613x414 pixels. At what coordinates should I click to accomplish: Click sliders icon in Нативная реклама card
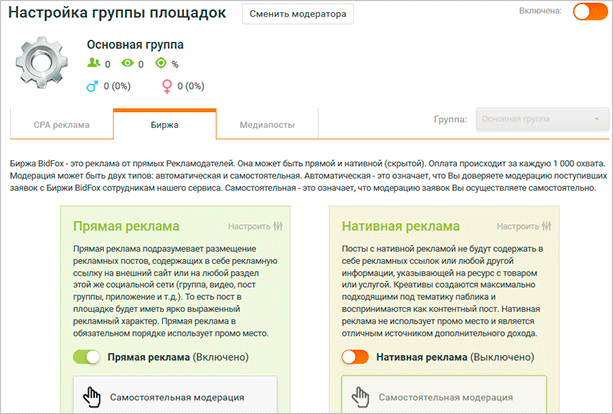(x=547, y=226)
